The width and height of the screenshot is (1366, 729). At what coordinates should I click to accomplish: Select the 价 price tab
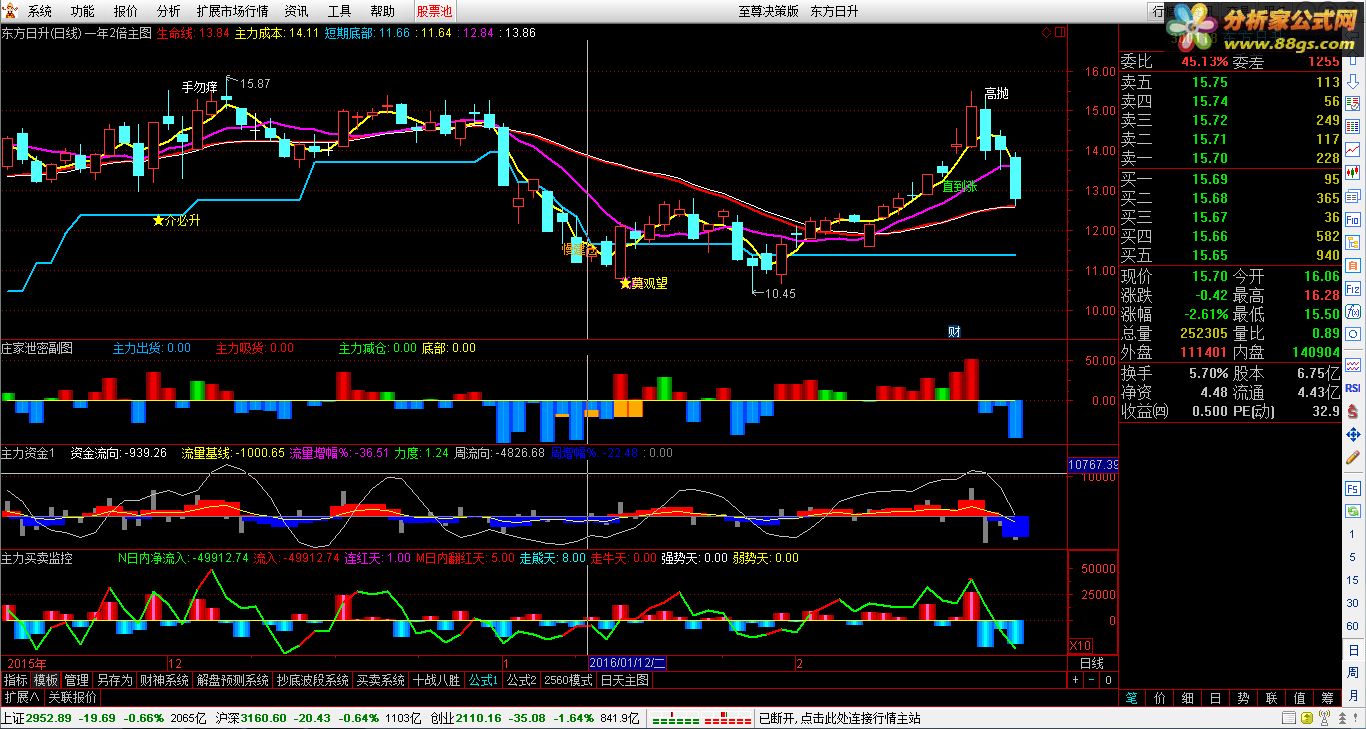[1159, 697]
